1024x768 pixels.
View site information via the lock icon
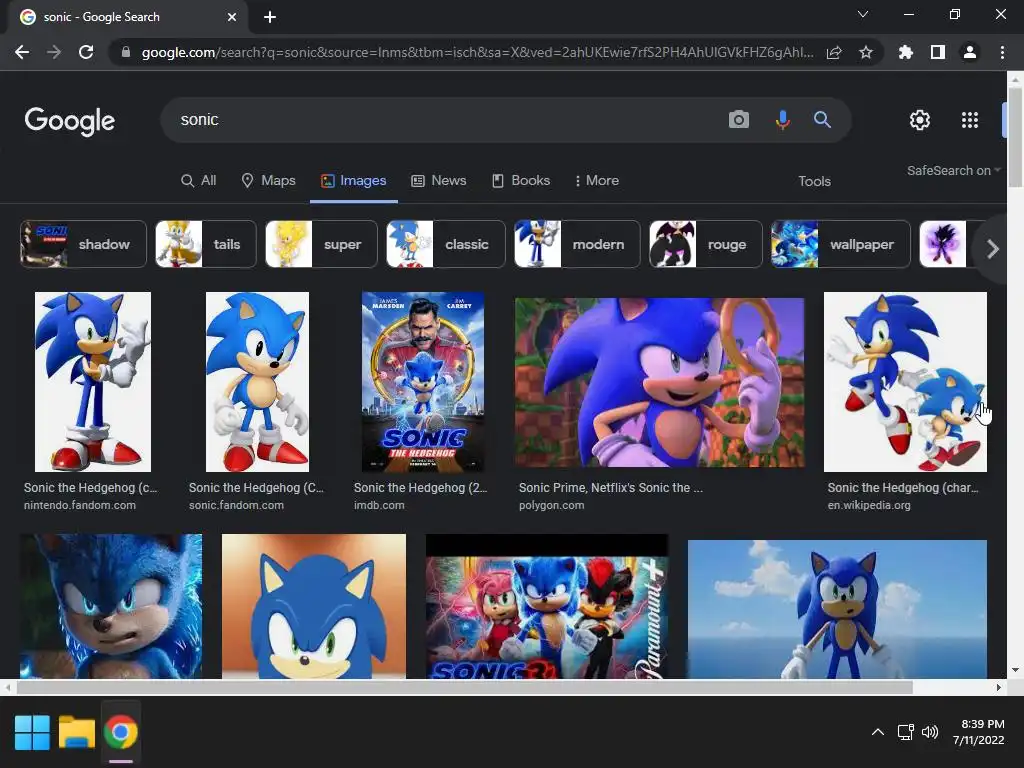click(126, 52)
